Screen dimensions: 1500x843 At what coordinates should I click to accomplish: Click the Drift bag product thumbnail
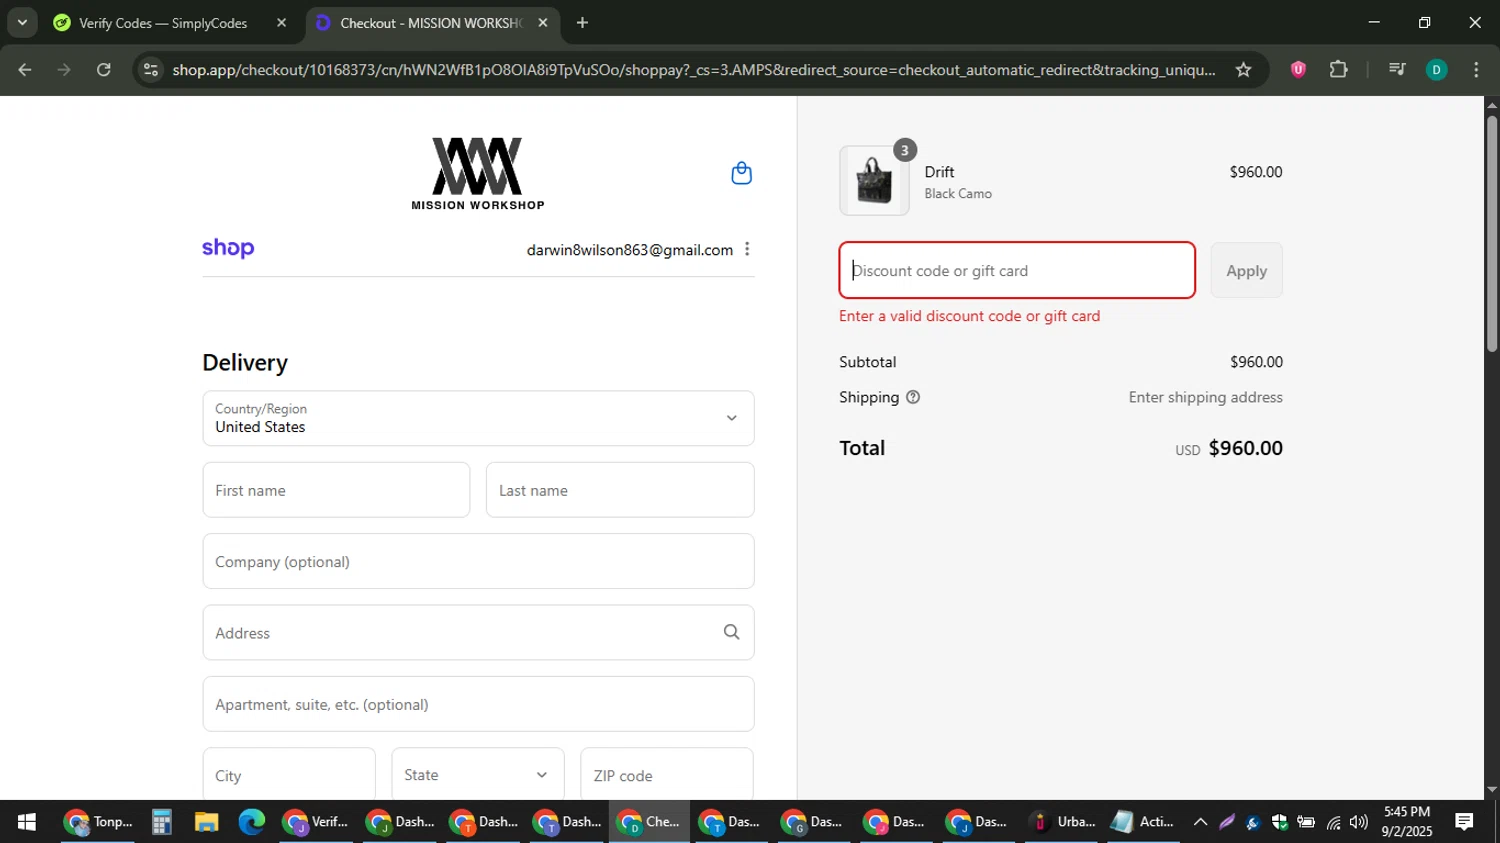[874, 181]
